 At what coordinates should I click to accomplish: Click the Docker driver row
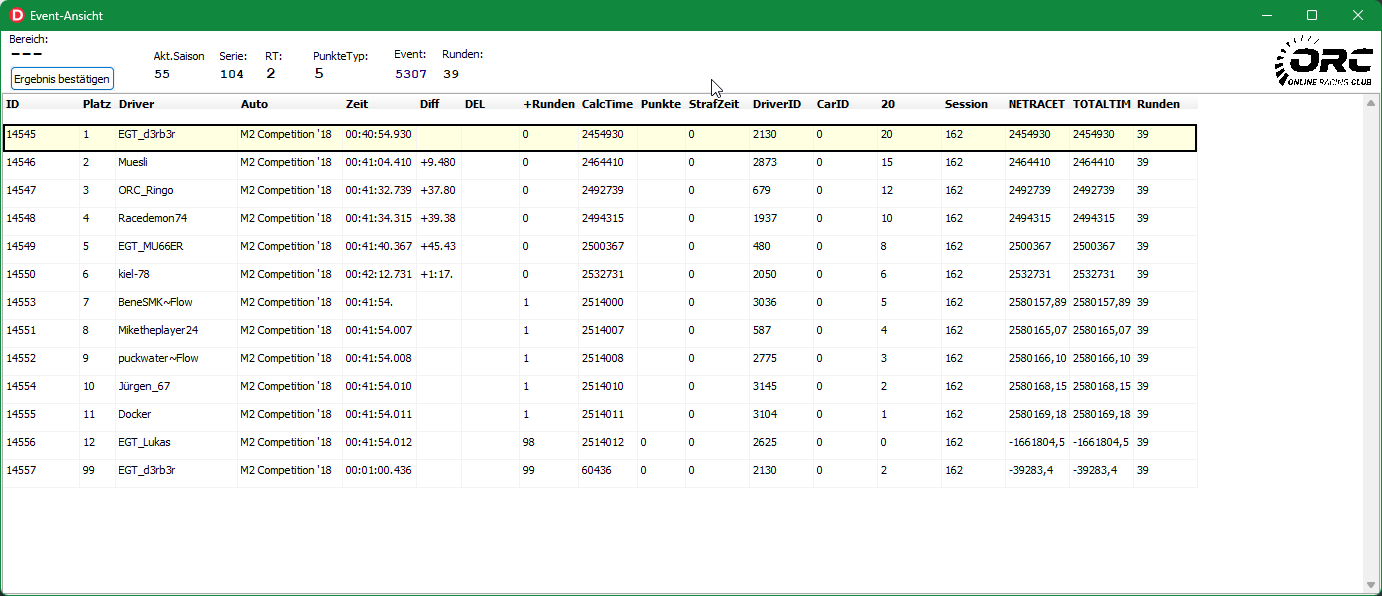[134, 414]
